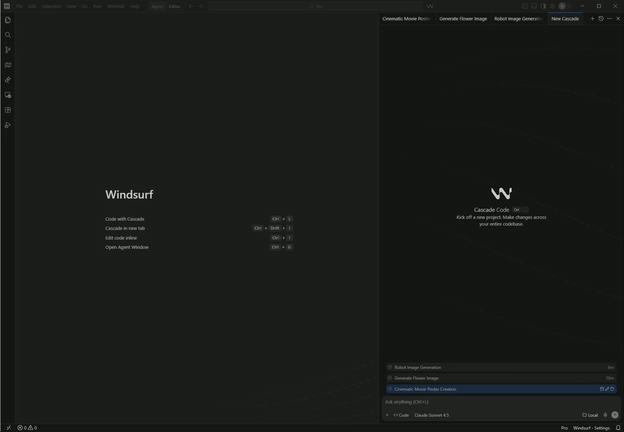This screenshot has height=432, width=624.
Task: Click the fifth activity bar icon above Remote Explorer
Action: 8,80
